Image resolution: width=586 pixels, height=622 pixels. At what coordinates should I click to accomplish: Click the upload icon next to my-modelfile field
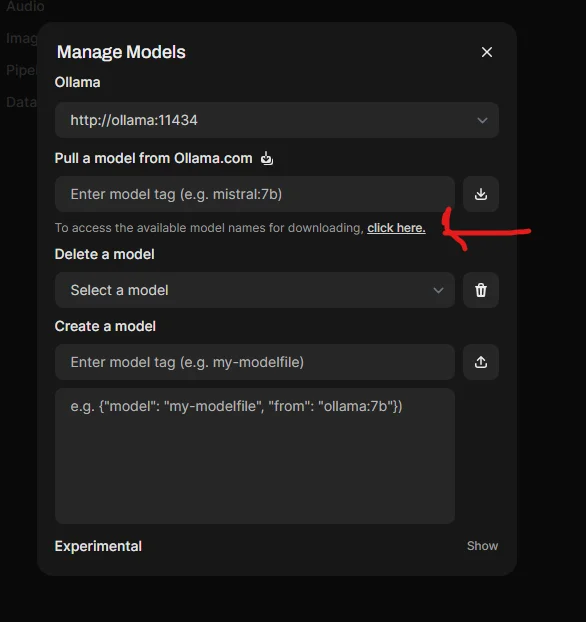click(480, 362)
